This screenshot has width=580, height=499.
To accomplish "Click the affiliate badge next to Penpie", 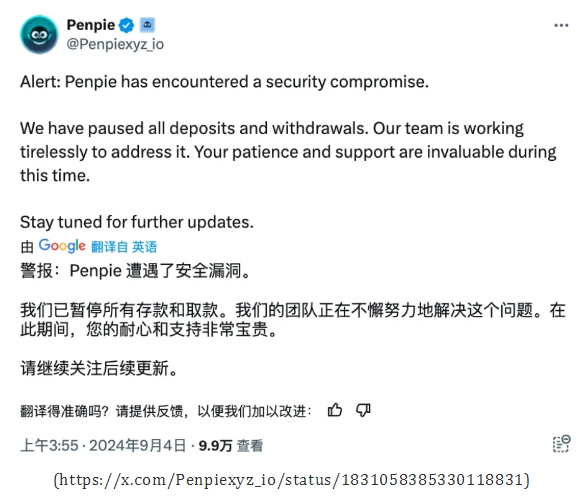I will click(x=147, y=25).
